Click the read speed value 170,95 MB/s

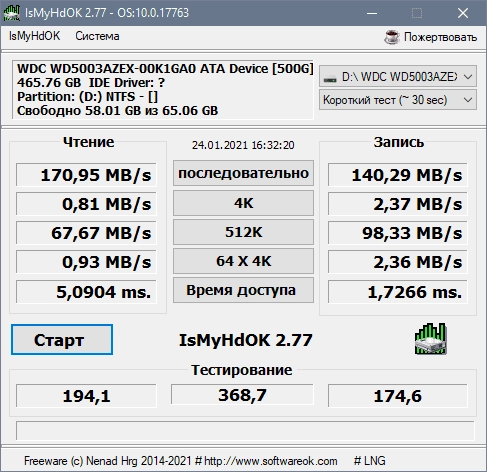point(86,174)
